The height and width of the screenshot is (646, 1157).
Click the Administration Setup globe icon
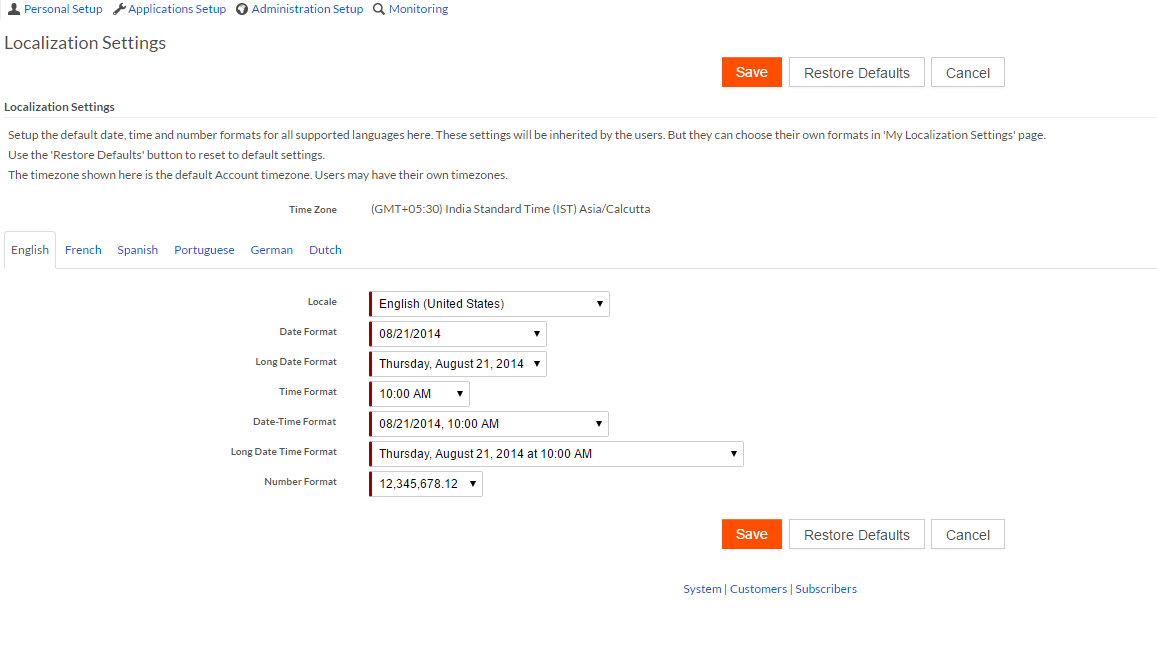pyautogui.click(x=242, y=9)
